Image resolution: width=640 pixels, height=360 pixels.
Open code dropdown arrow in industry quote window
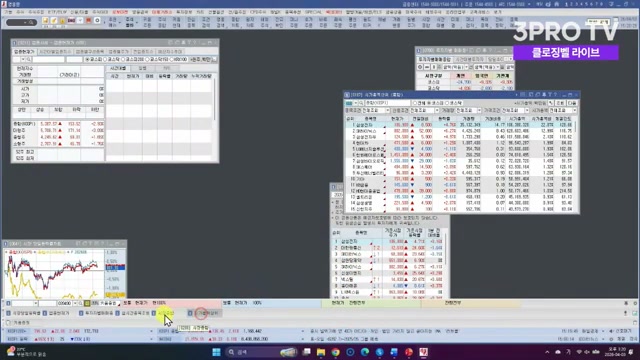click(x=23, y=60)
